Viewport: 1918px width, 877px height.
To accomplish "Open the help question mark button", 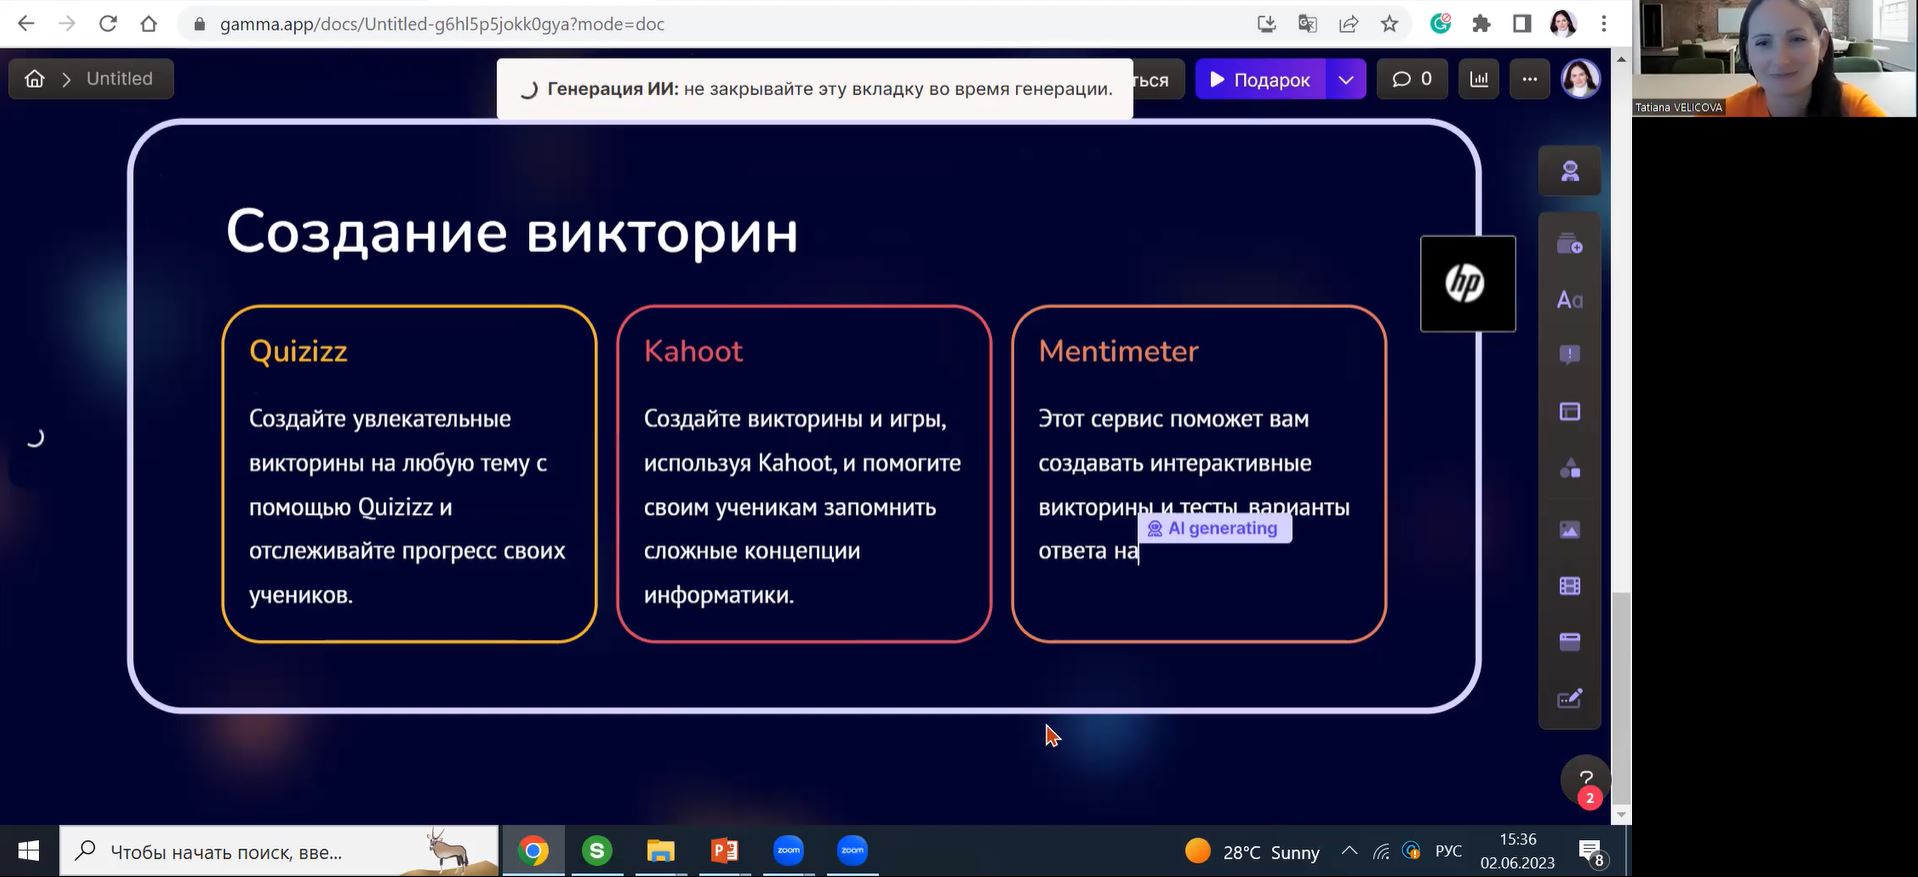I will (1585, 779).
